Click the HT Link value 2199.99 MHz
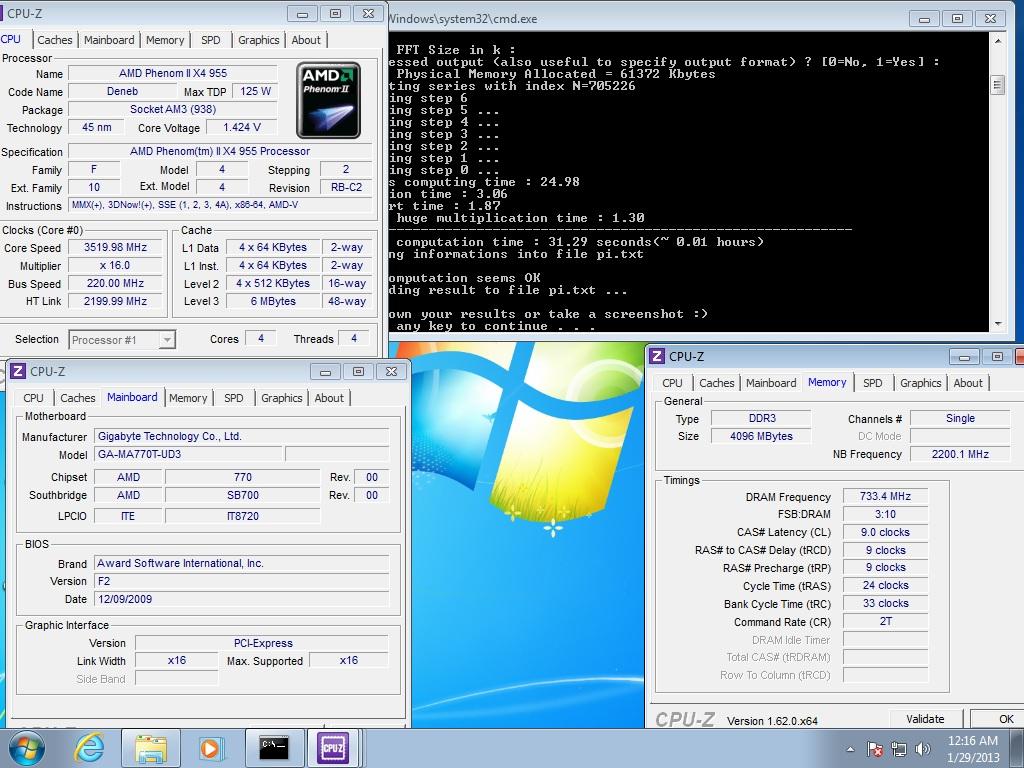The width and height of the screenshot is (1024, 768). click(x=116, y=301)
